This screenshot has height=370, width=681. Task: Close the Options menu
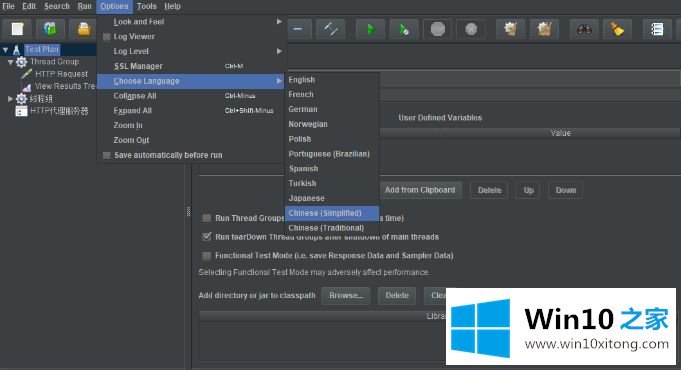click(x=114, y=6)
